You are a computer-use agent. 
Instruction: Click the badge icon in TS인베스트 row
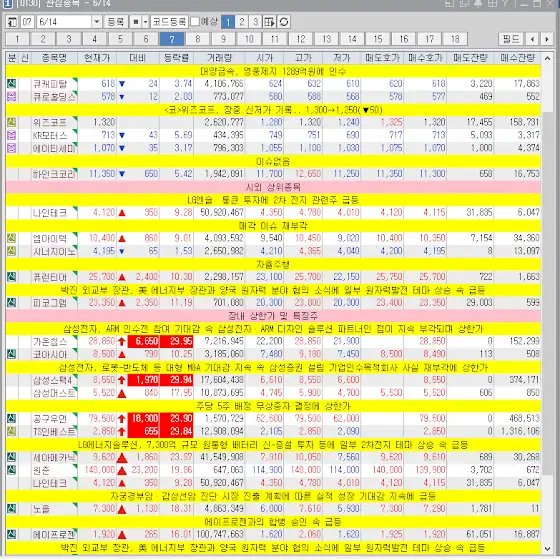pos(11,431)
